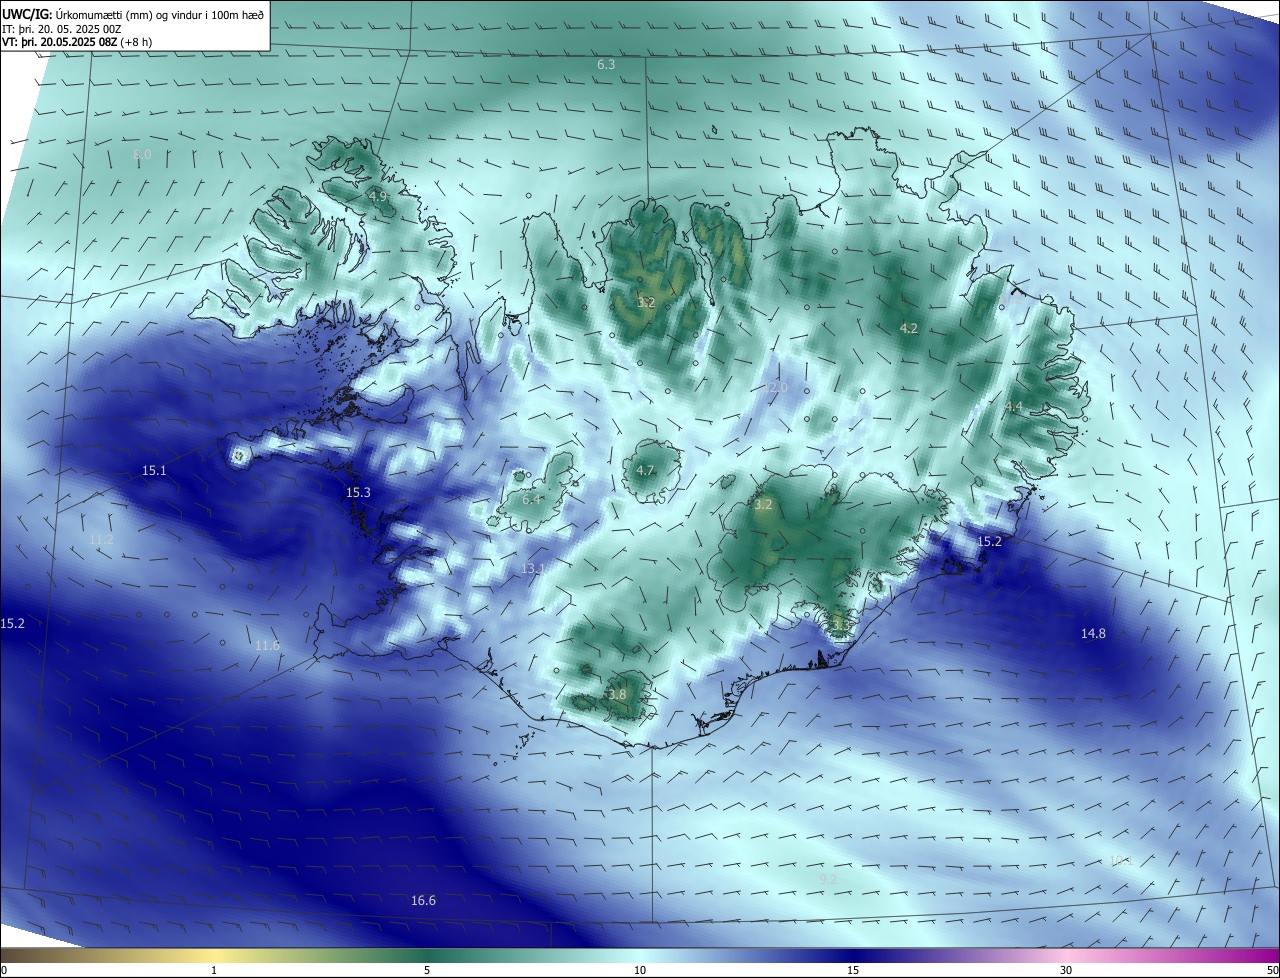
Task: Pick the 4.2 value on the map
Action: (909, 328)
